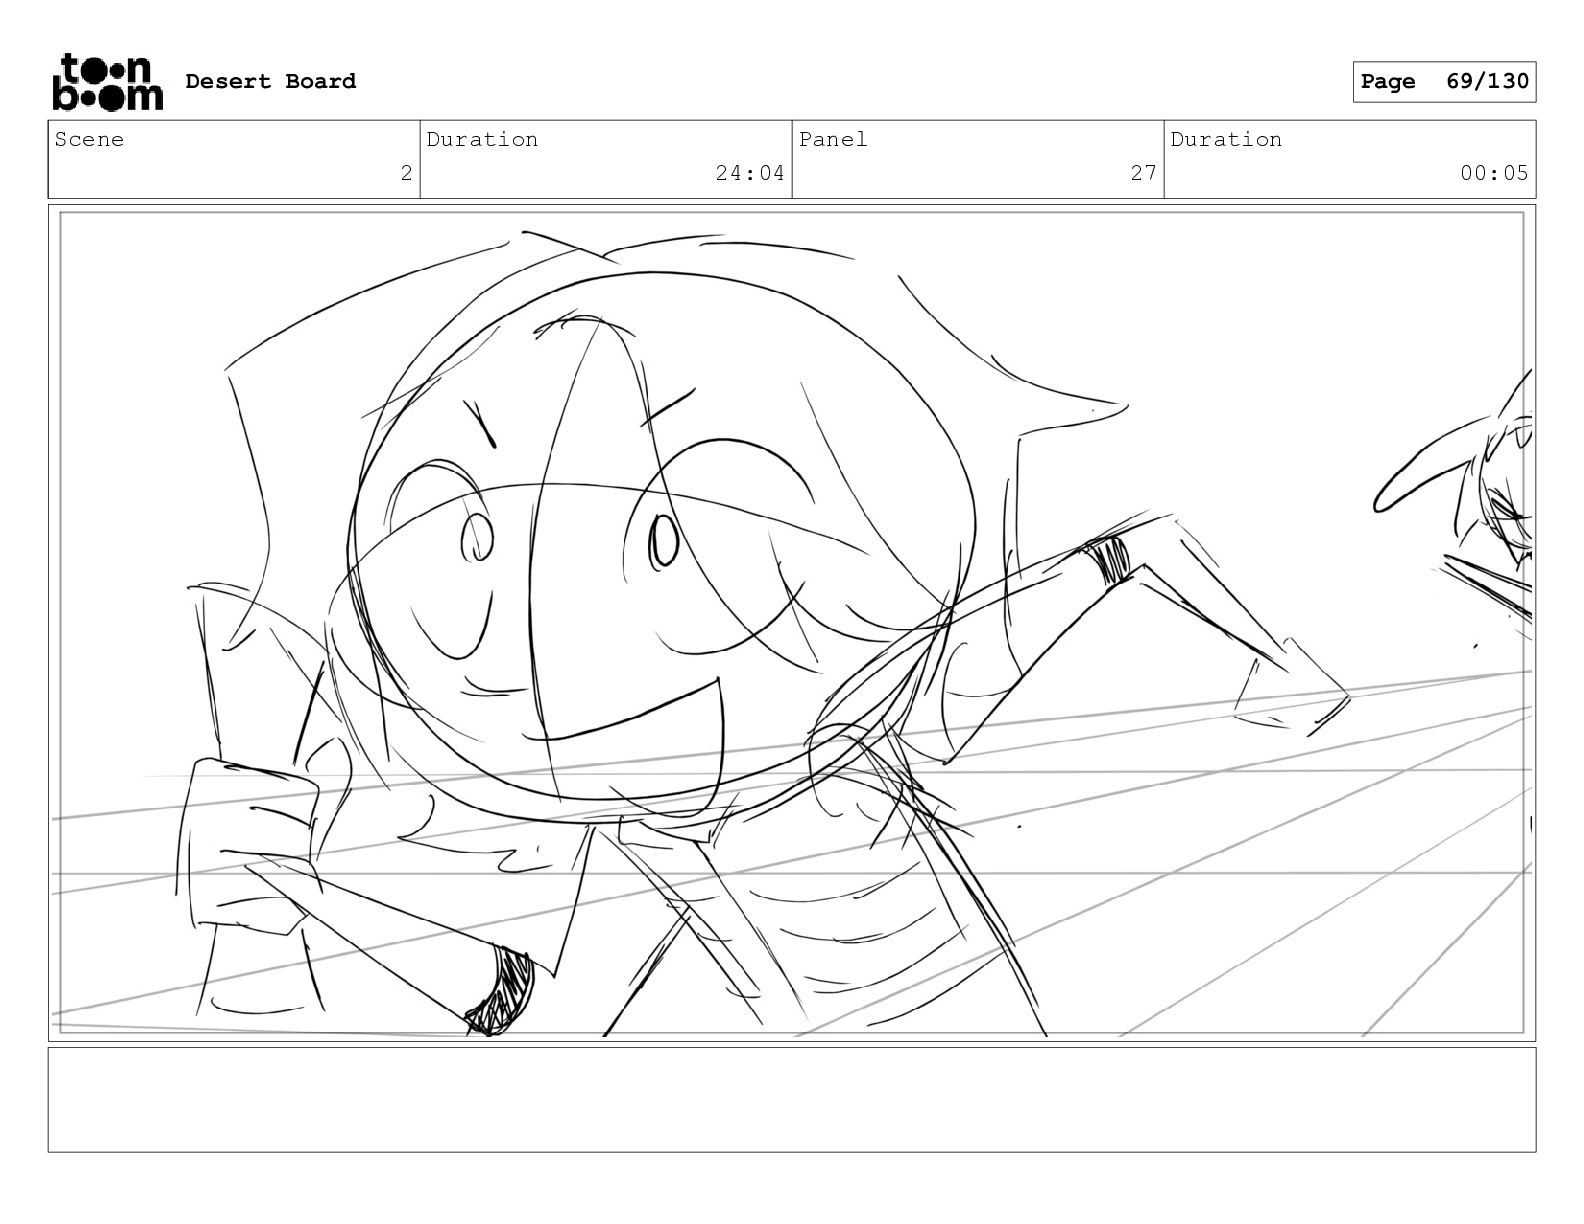Click the 'Scene' header label

(89, 139)
